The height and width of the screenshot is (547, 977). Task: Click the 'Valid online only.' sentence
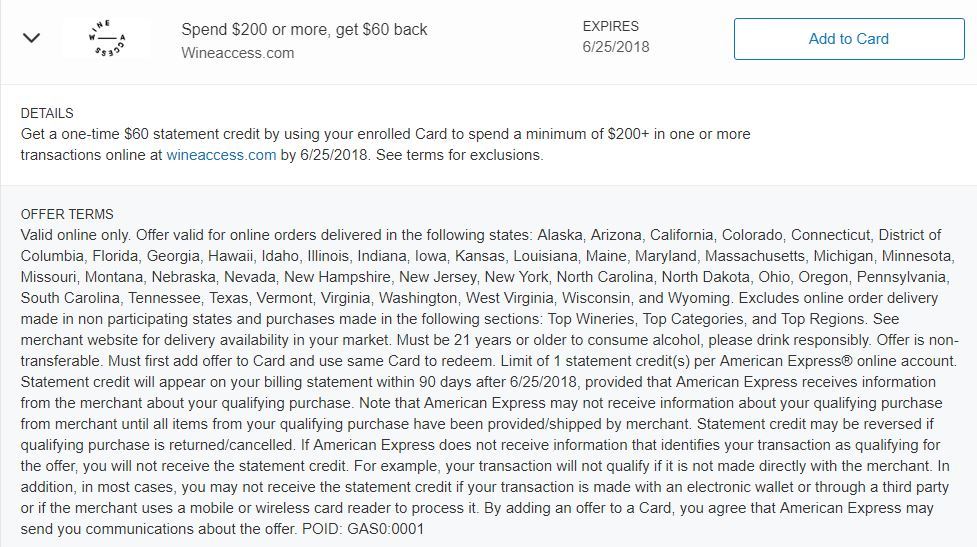click(75, 235)
